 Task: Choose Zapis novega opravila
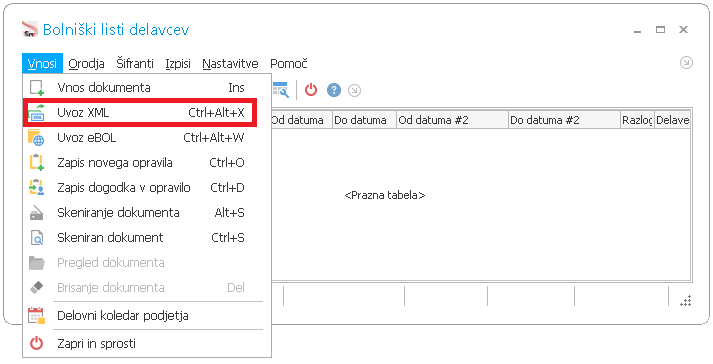(147, 162)
